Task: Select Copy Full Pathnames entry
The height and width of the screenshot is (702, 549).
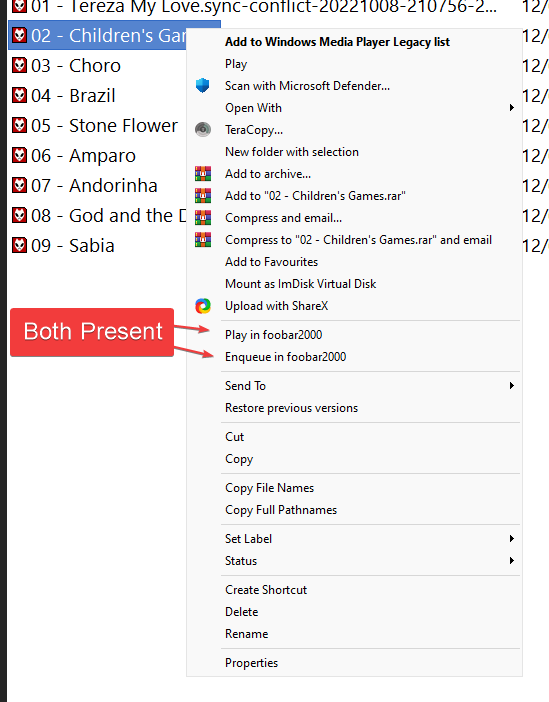Action: tap(281, 510)
